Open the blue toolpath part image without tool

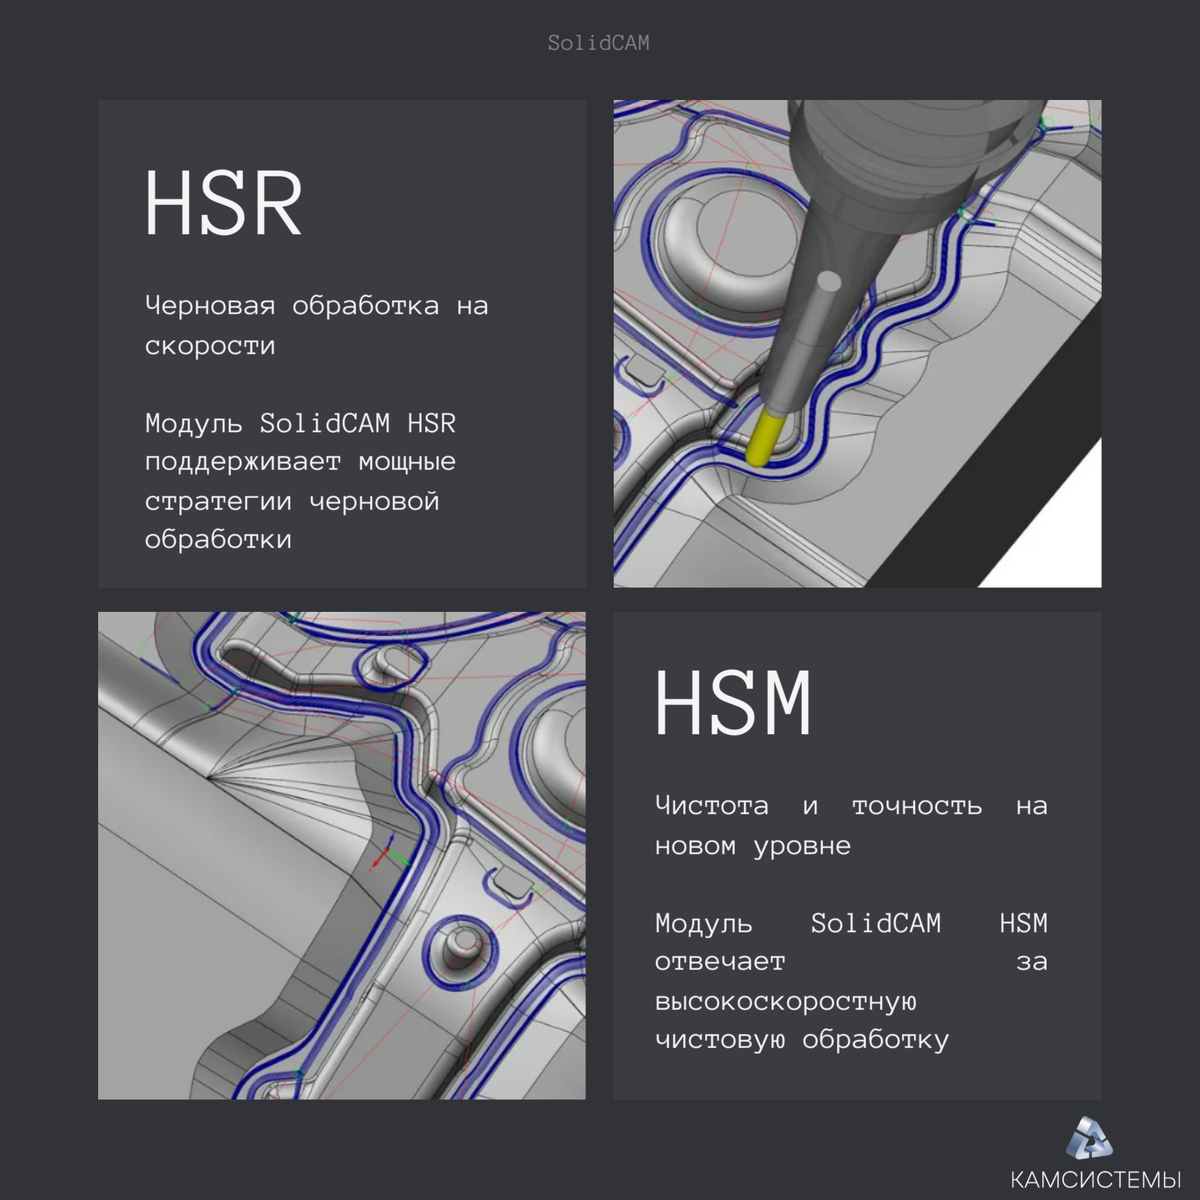pos(342,856)
